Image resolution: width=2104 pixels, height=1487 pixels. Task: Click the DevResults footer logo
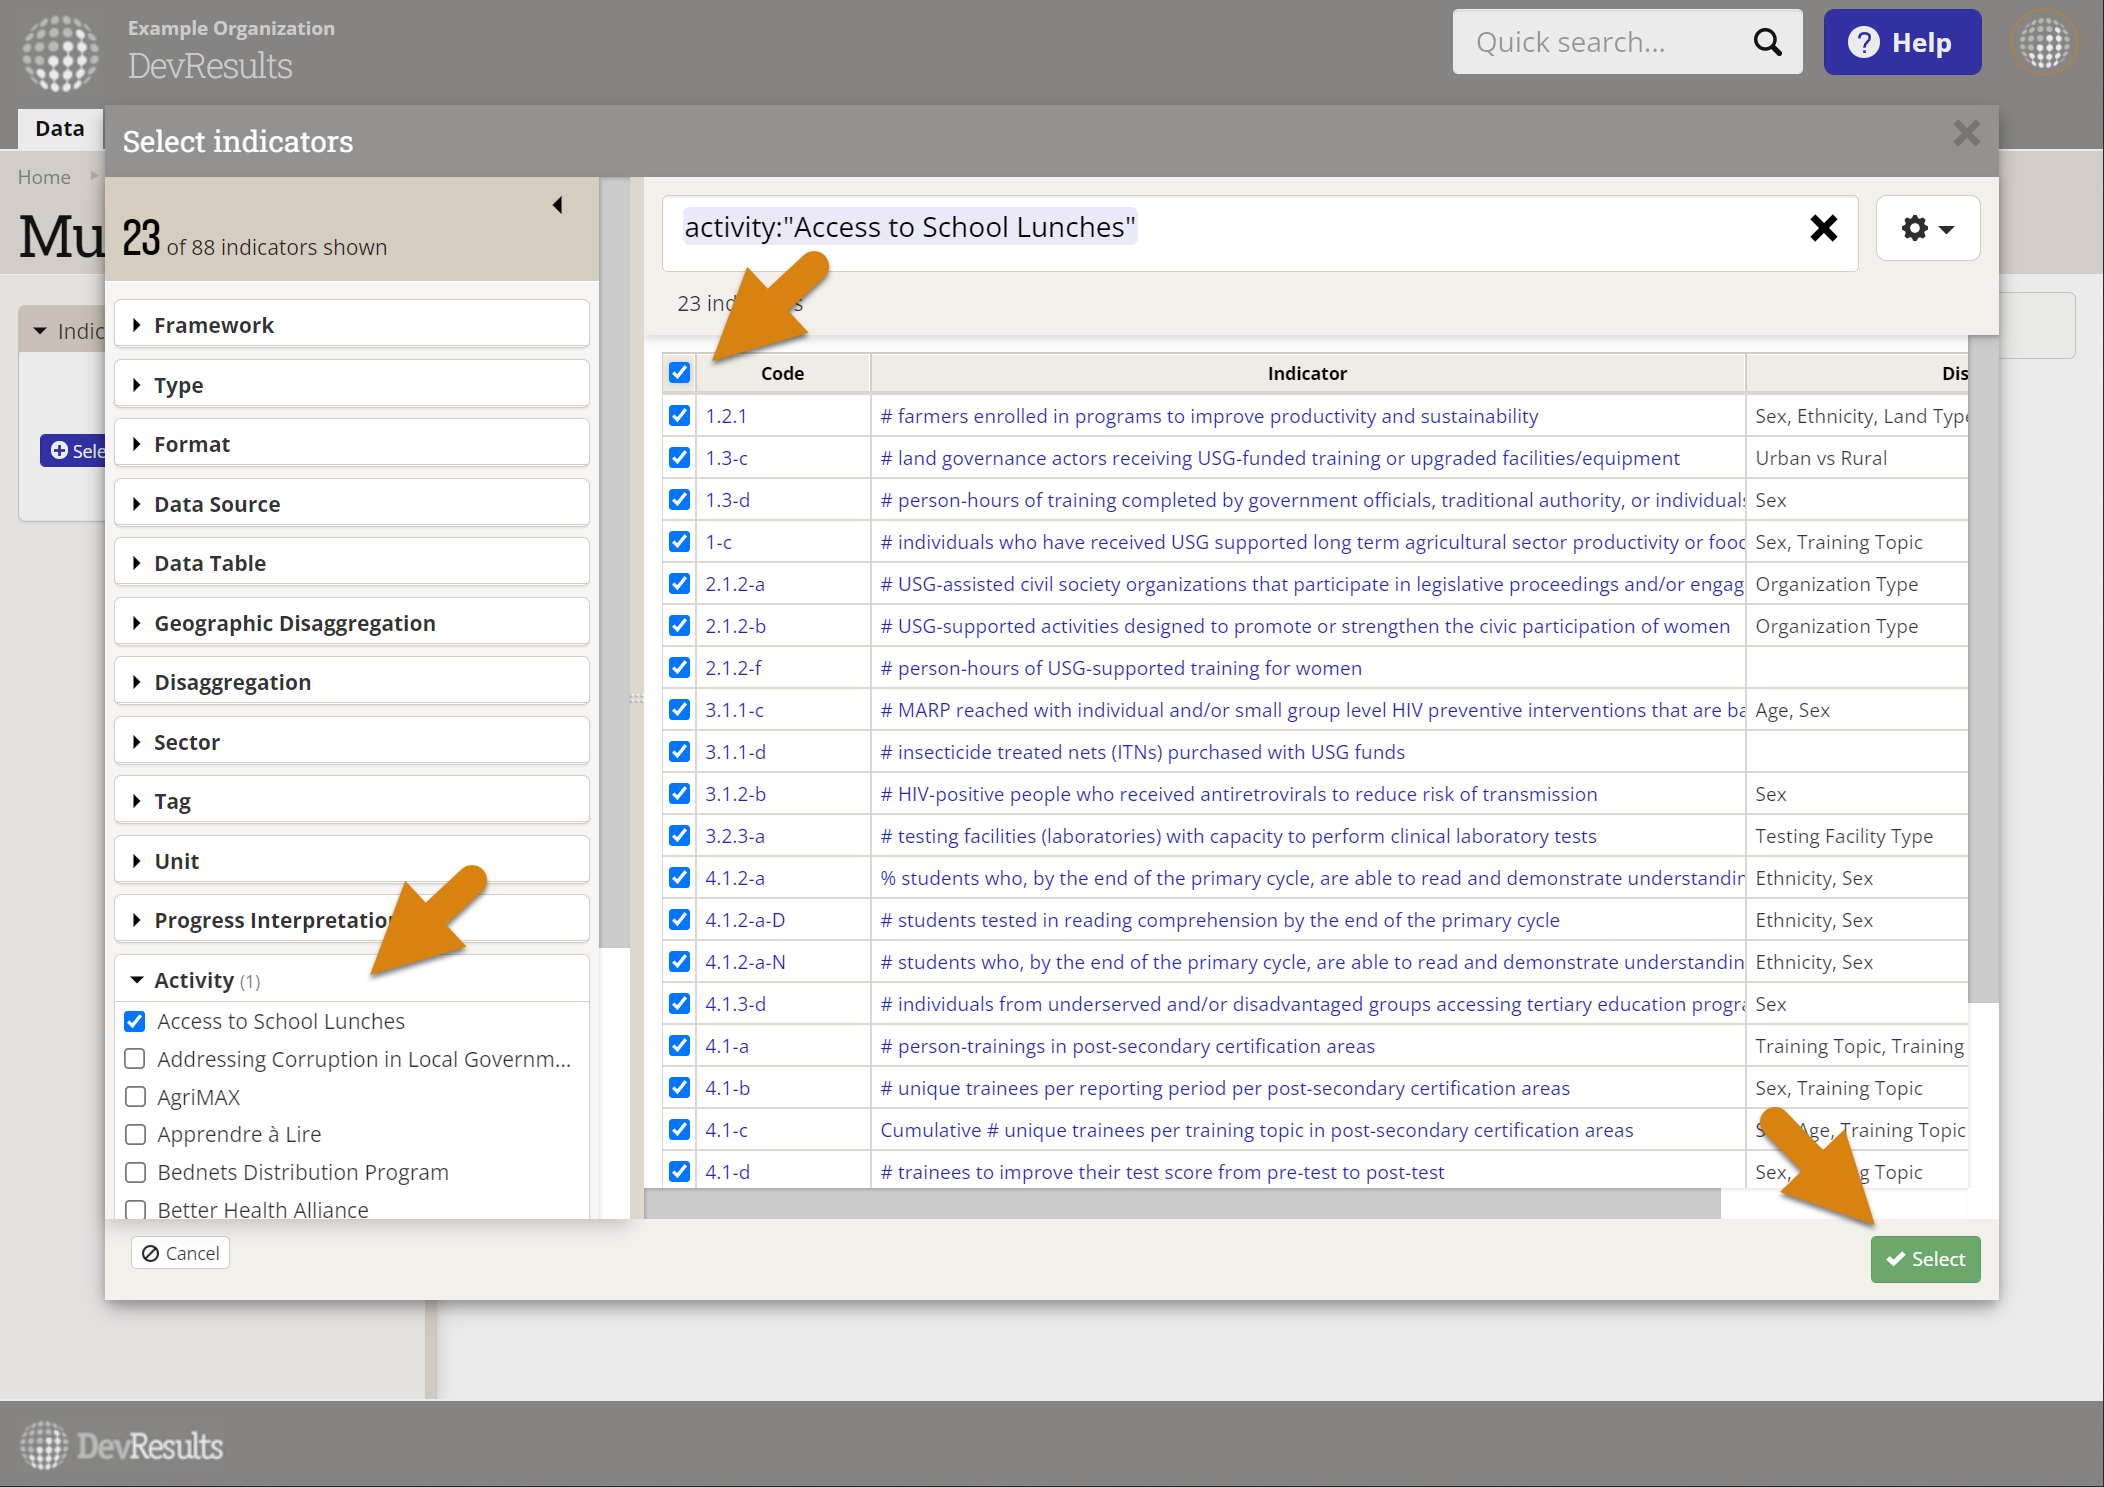tap(122, 1445)
